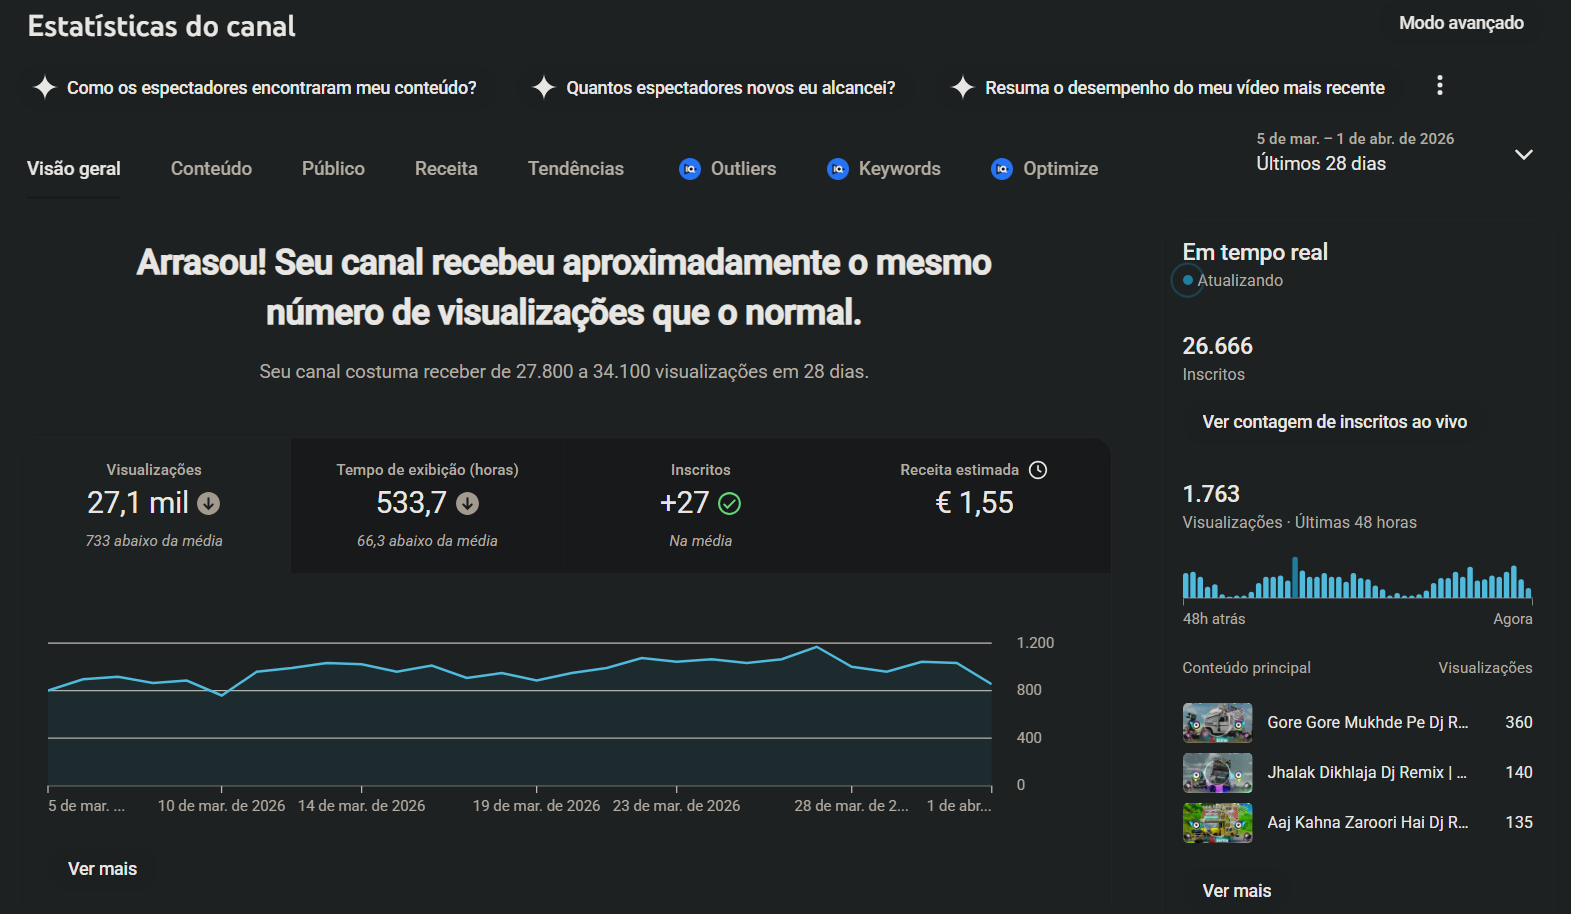The image size is (1571, 914).
Task: Select the Visualizações metric card
Action: [155, 505]
